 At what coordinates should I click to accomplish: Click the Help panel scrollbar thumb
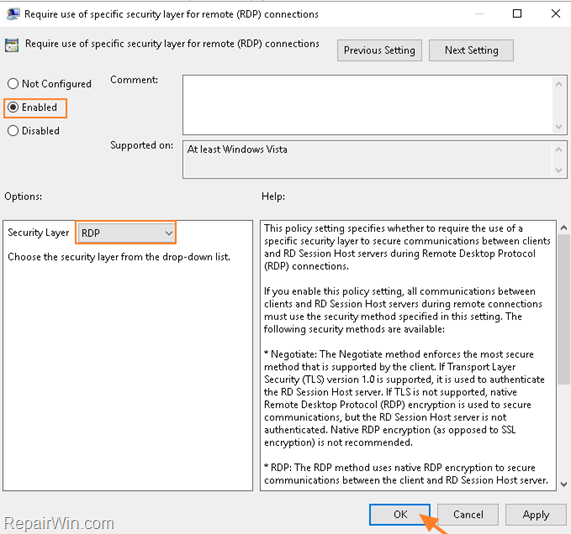[x=564, y=309]
